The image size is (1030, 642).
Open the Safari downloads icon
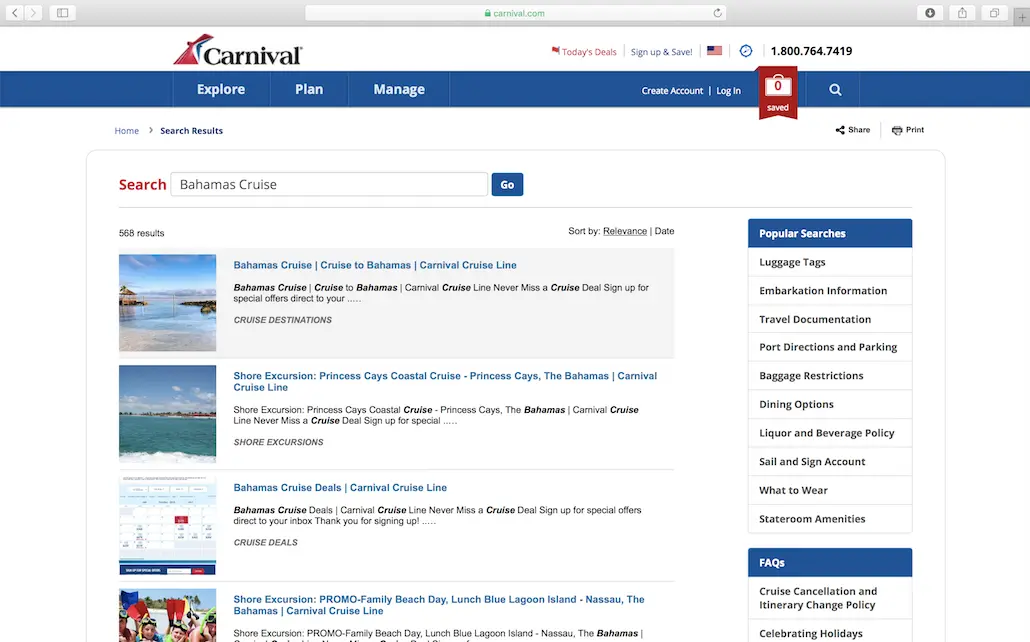coord(930,12)
